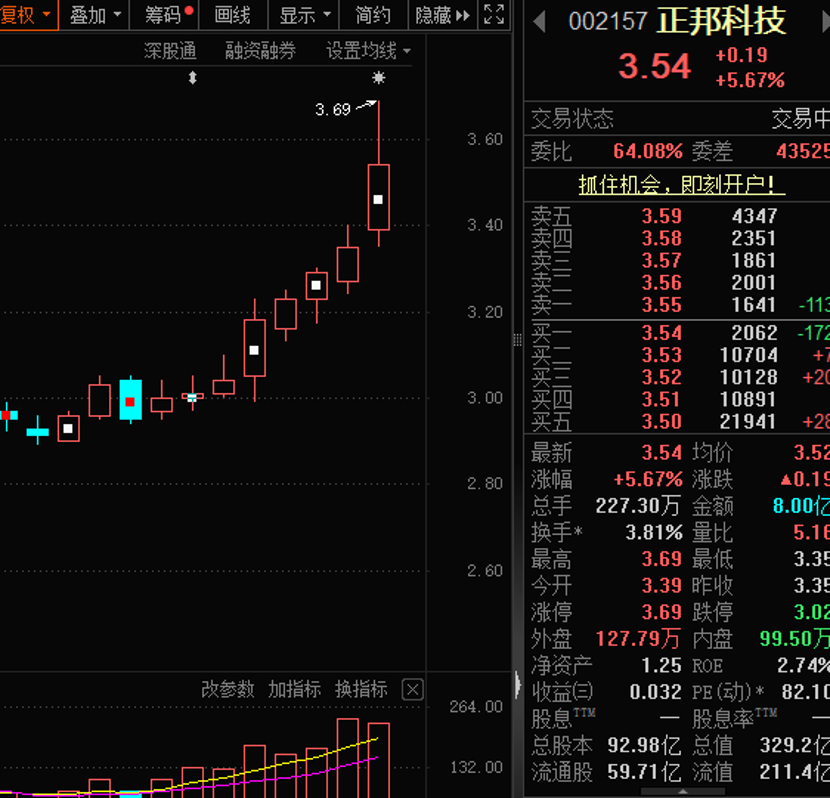Expand the 叠加 overlay dropdown
Image resolution: width=830 pixels, height=798 pixels.
click(95, 14)
